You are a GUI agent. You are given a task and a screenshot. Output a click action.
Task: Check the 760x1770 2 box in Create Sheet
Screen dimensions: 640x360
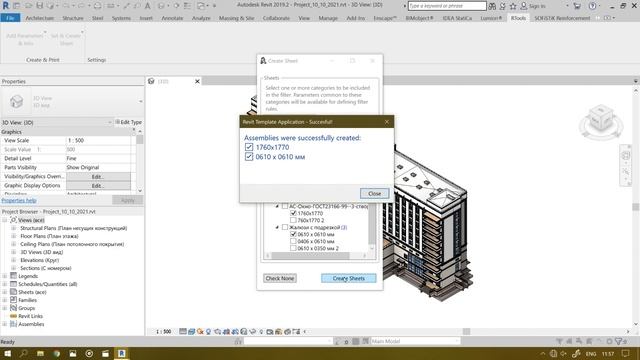(x=293, y=220)
